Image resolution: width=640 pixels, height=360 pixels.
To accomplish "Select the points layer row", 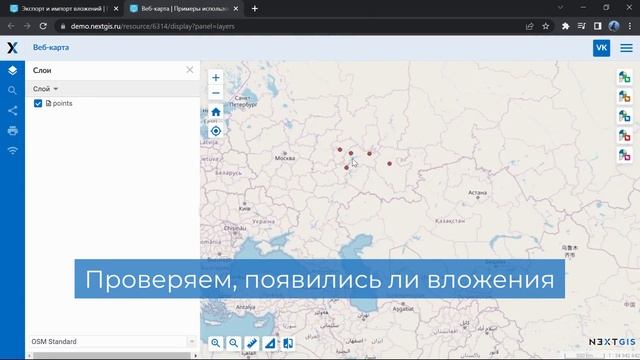I will (x=112, y=103).
